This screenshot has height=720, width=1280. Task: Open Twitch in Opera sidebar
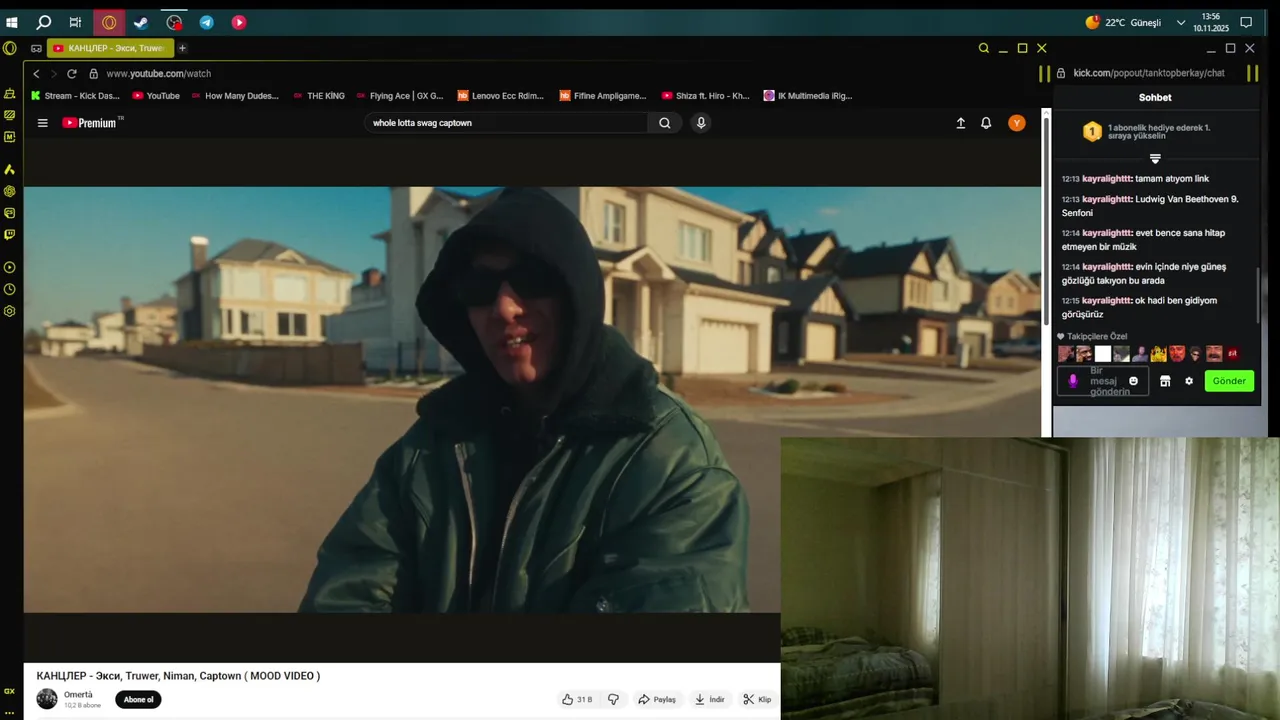9,235
